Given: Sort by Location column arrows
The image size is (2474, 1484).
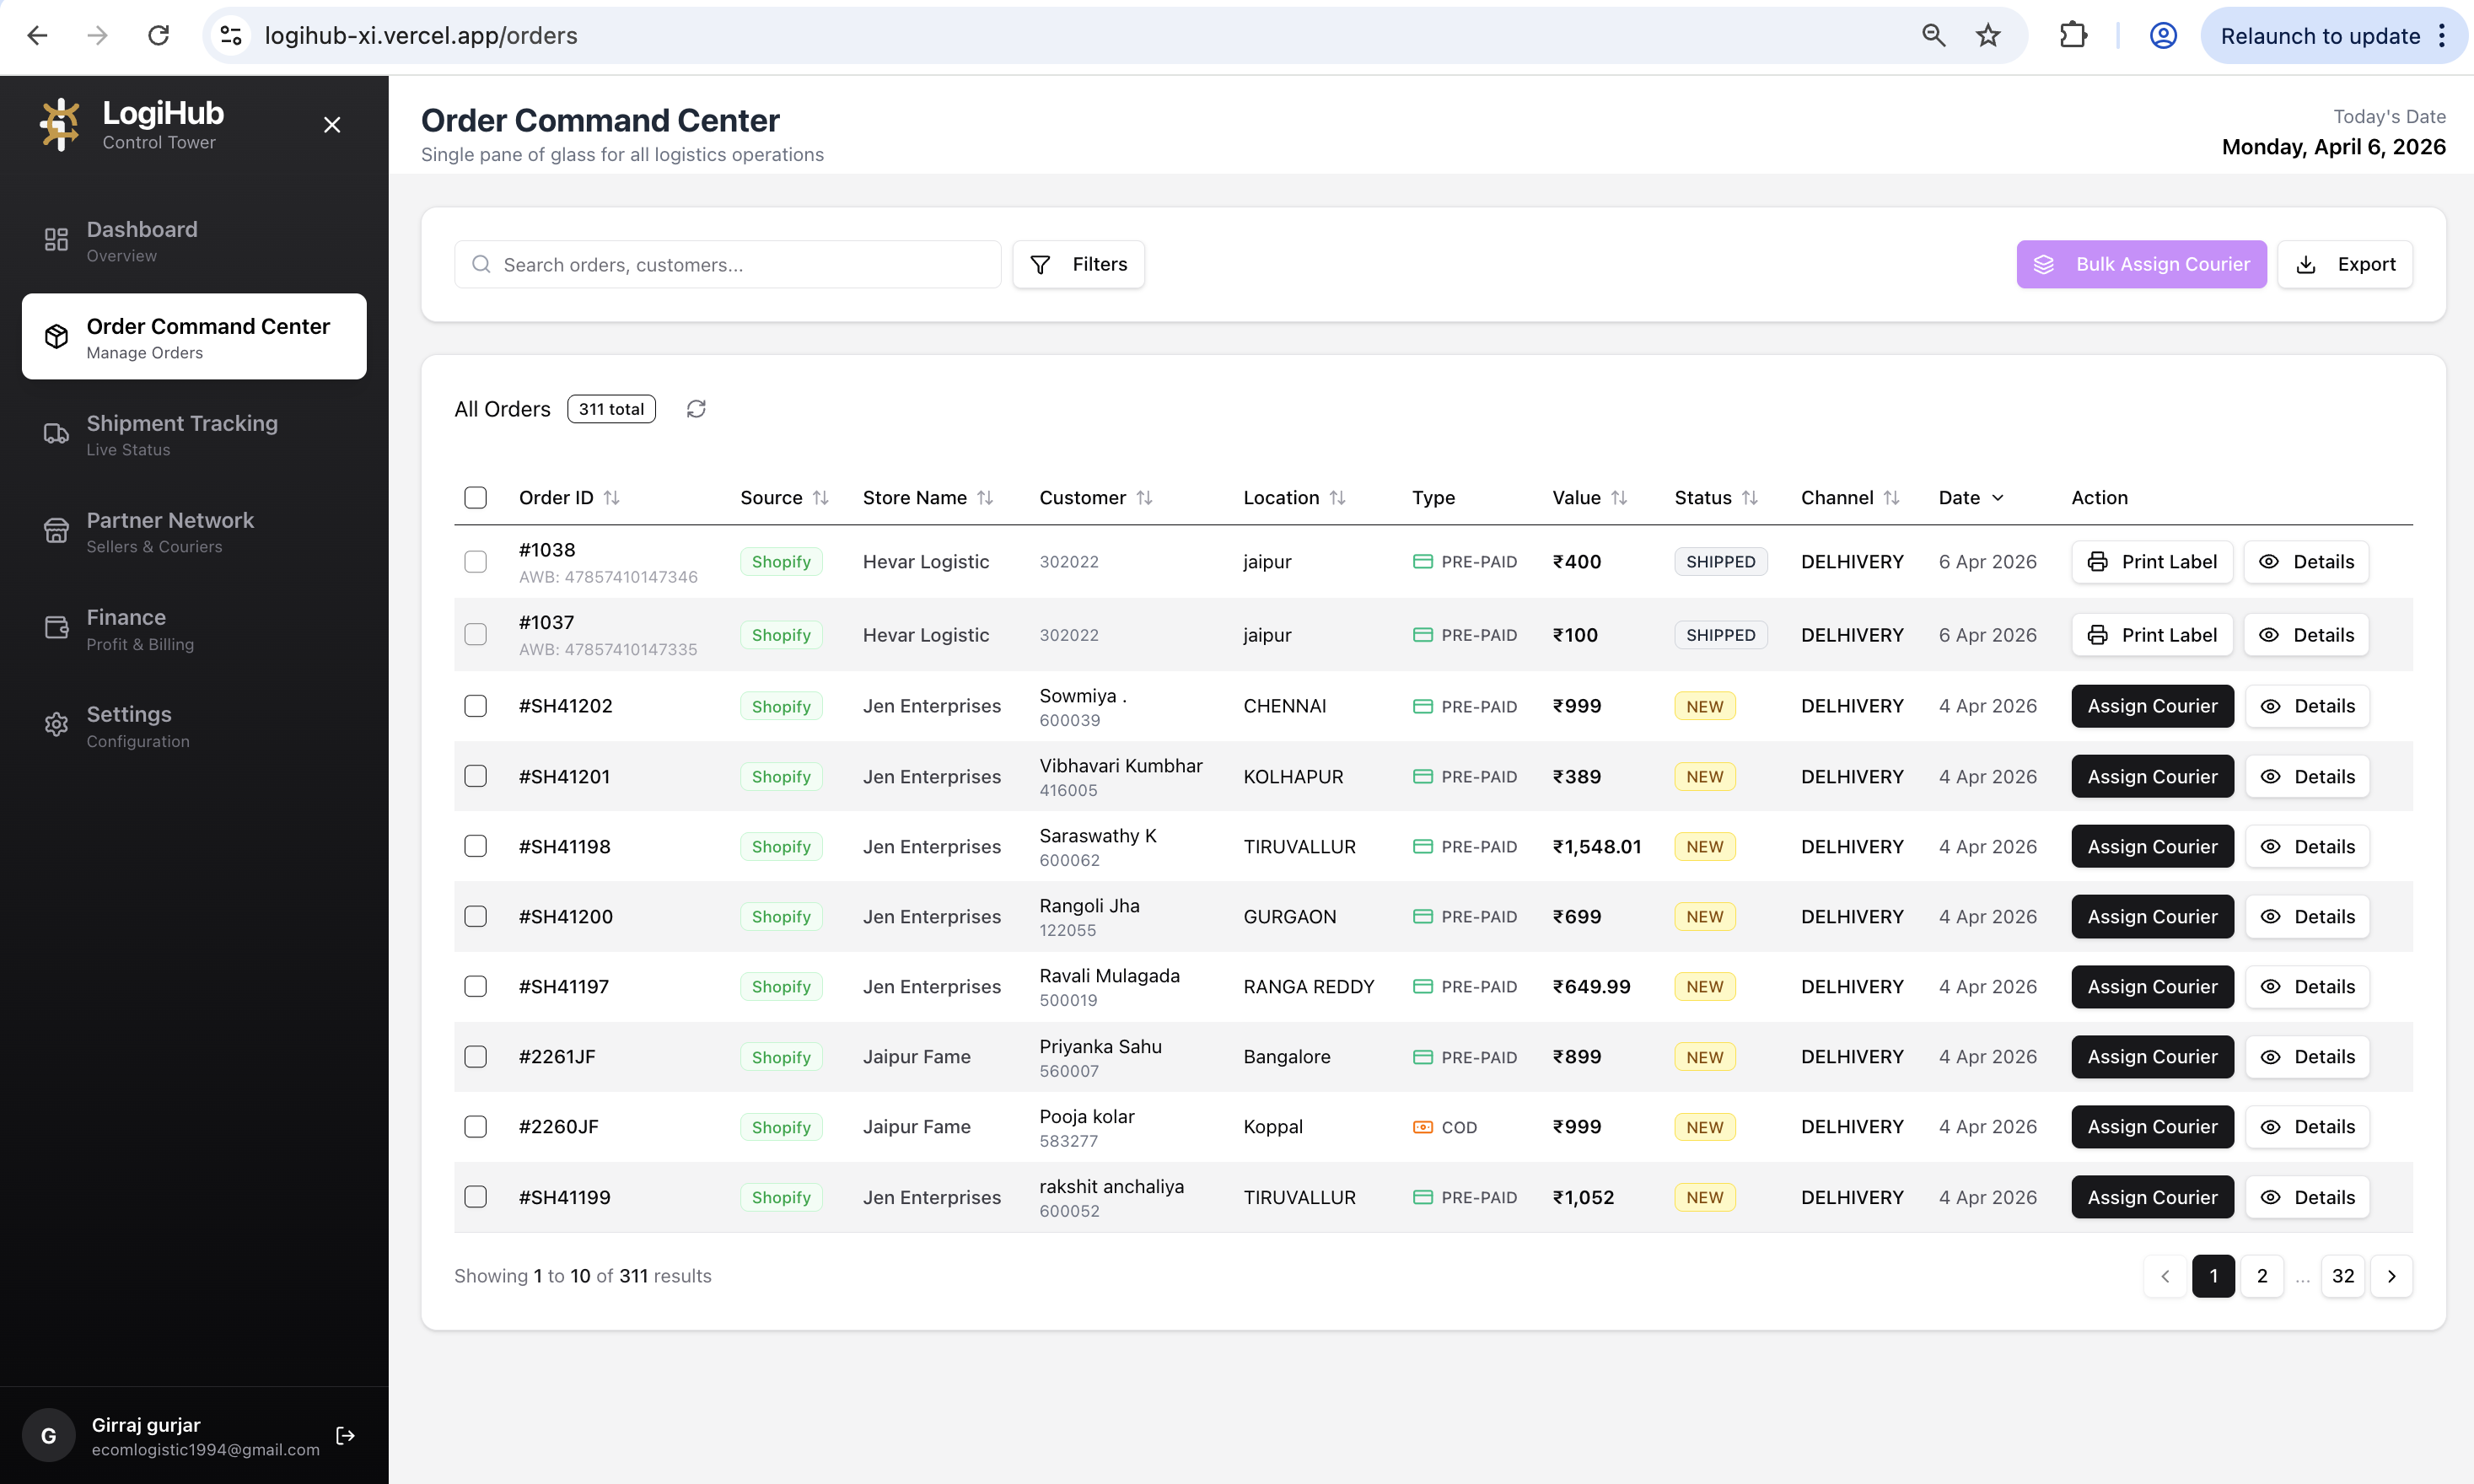Looking at the screenshot, I should coord(1338,497).
